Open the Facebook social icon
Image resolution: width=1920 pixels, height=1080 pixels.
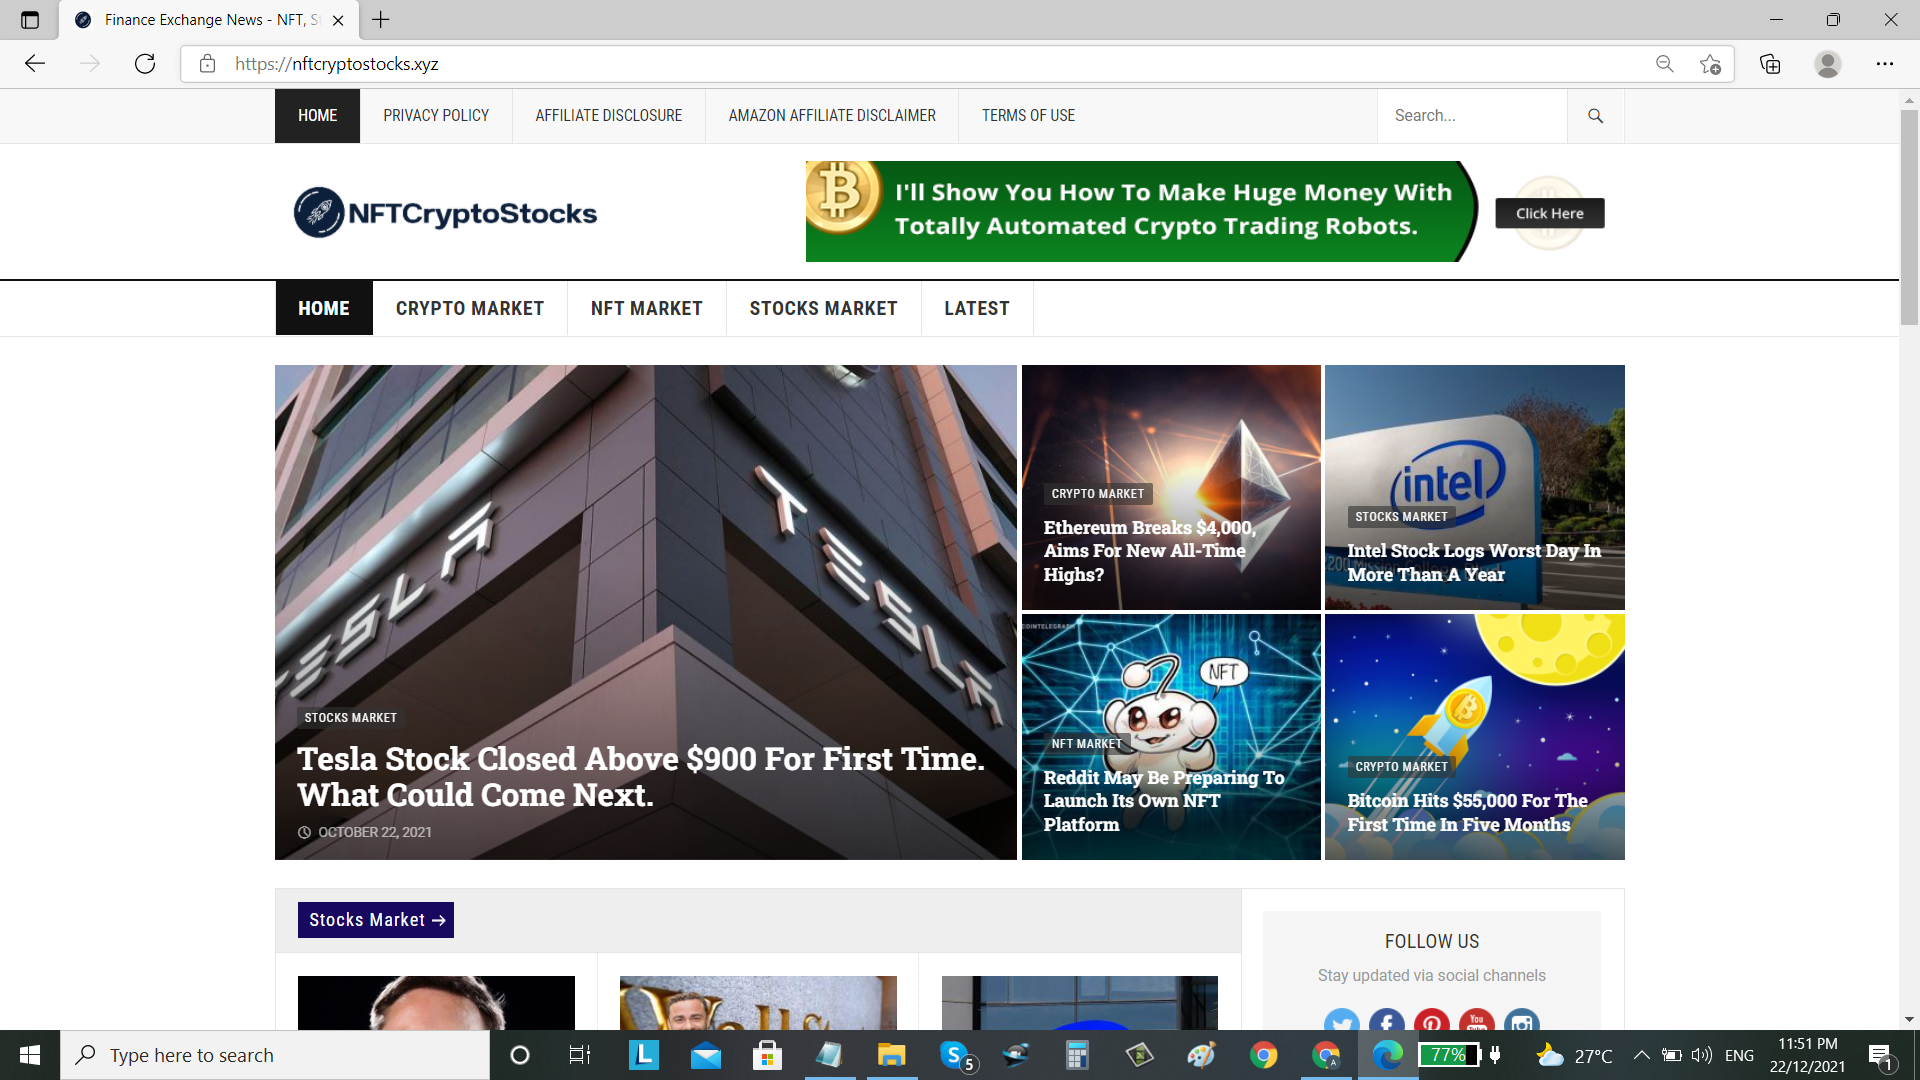pyautogui.click(x=1387, y=1022)
